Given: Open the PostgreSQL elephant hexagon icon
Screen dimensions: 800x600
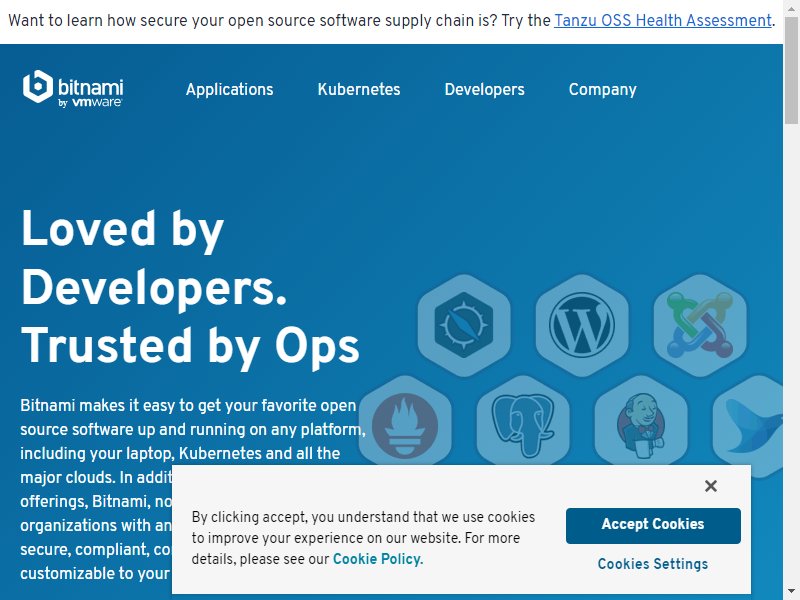Looking at the screenshot, I should [x=523, y=420].
